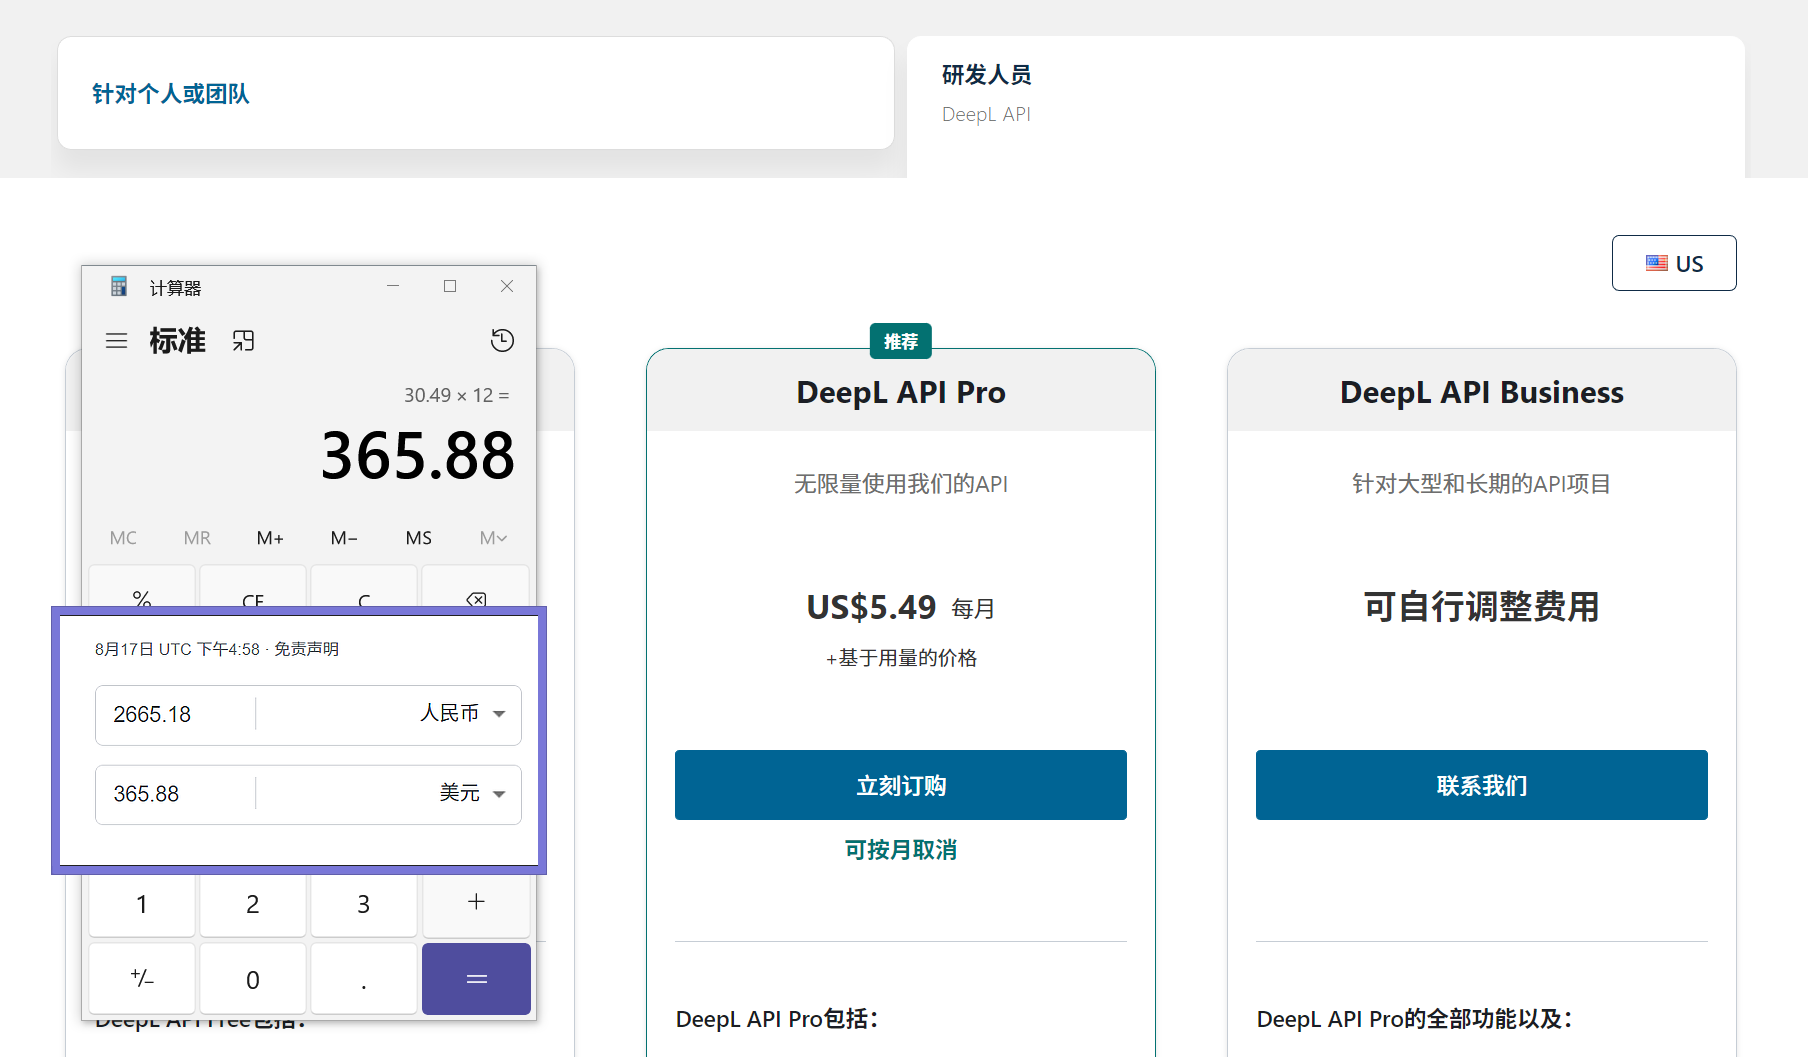The height and width of the screenshot is (1057, 1808).
Task: Open the calculator history panel
Action: coord(502,341)
